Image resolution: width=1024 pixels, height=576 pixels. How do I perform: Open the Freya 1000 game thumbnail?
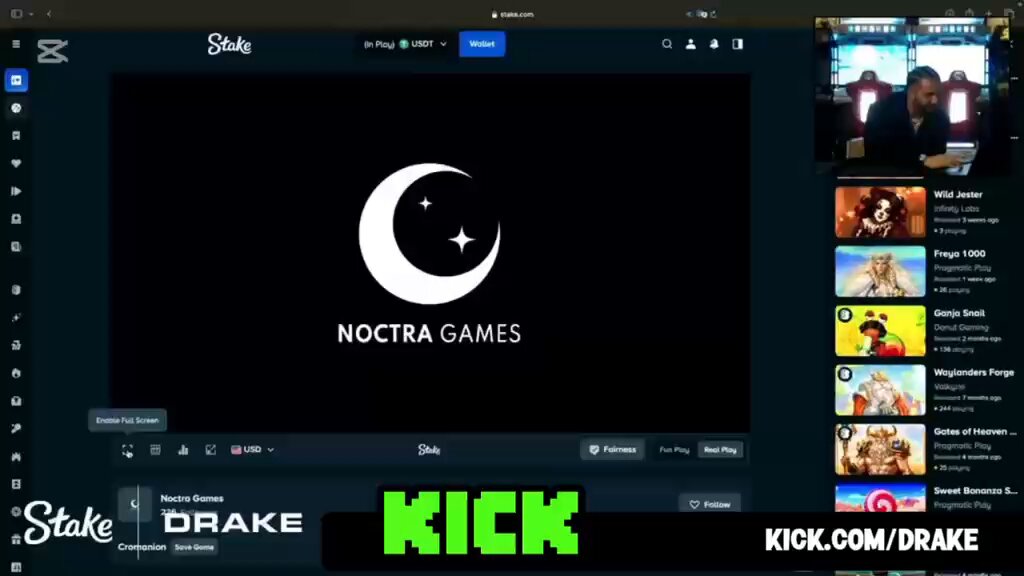coord(880,272)
